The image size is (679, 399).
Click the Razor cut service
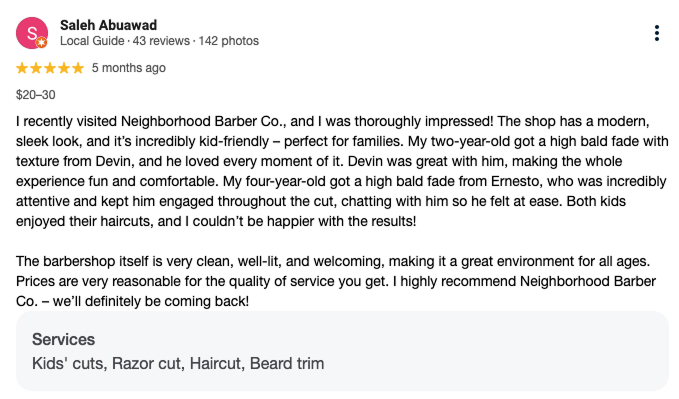coord(146,363)
